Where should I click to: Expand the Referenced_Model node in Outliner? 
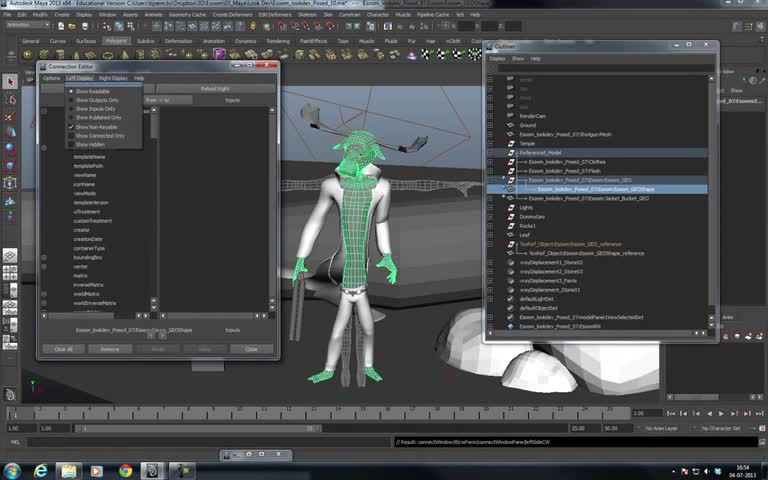(x=490, y=152)
